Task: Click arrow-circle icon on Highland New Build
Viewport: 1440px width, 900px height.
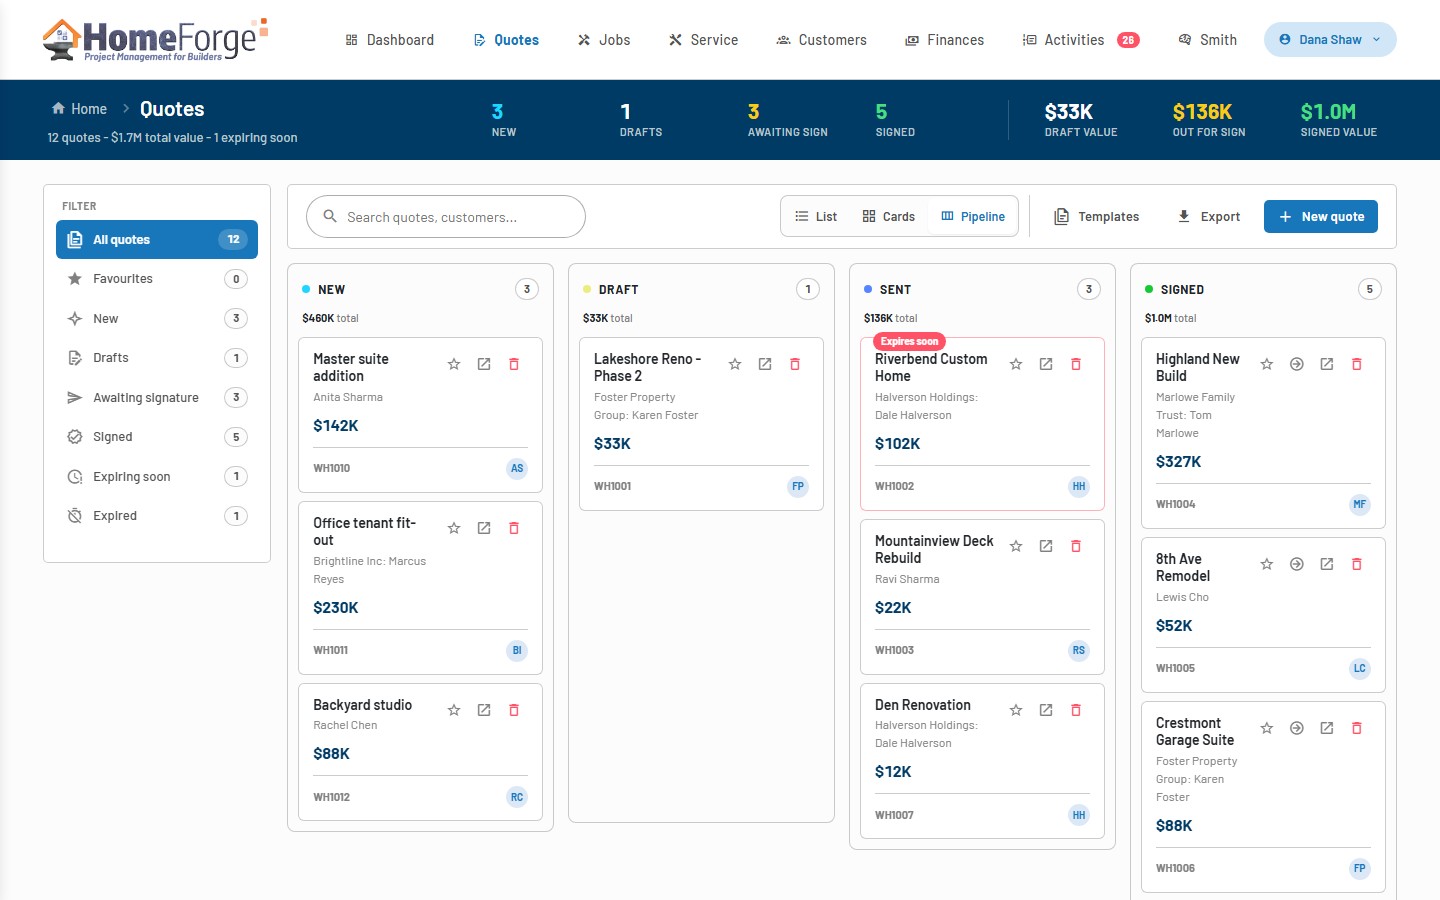Action: click(x=1297, y=364)
